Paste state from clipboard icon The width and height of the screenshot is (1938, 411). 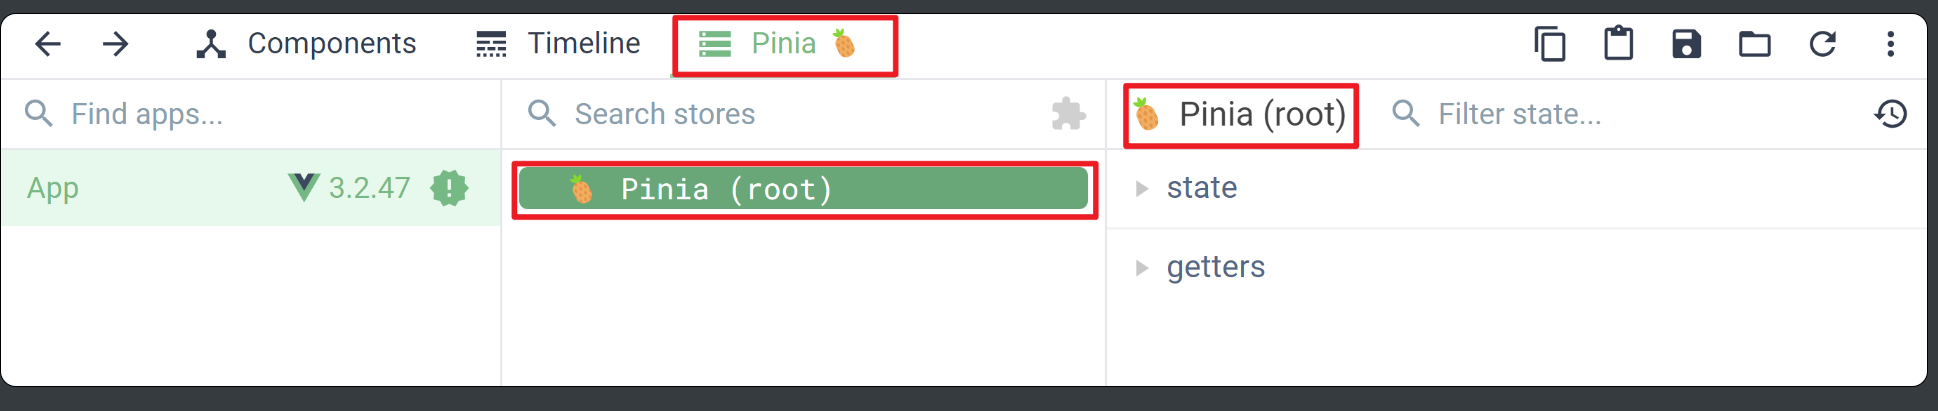pos(1618,44)
